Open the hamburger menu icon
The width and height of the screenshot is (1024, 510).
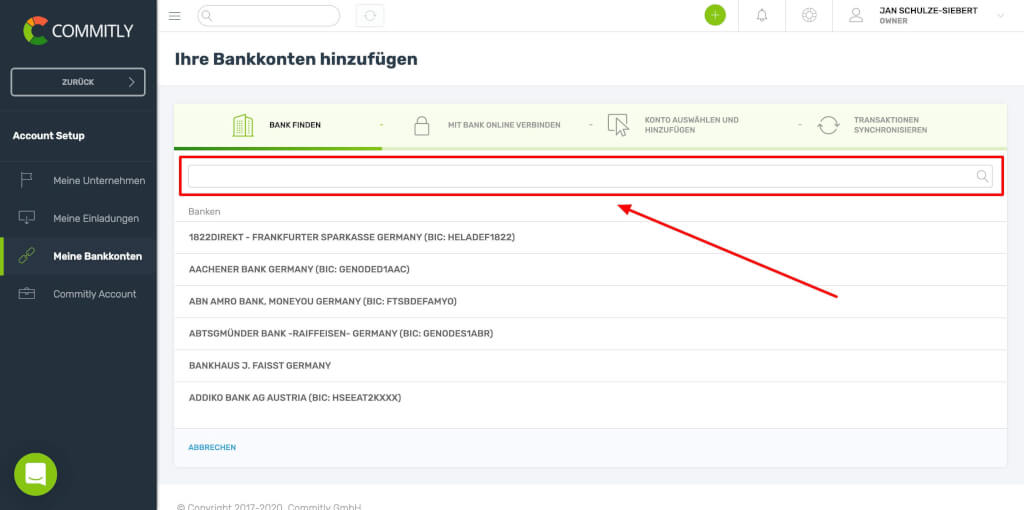tap(174, 16)
